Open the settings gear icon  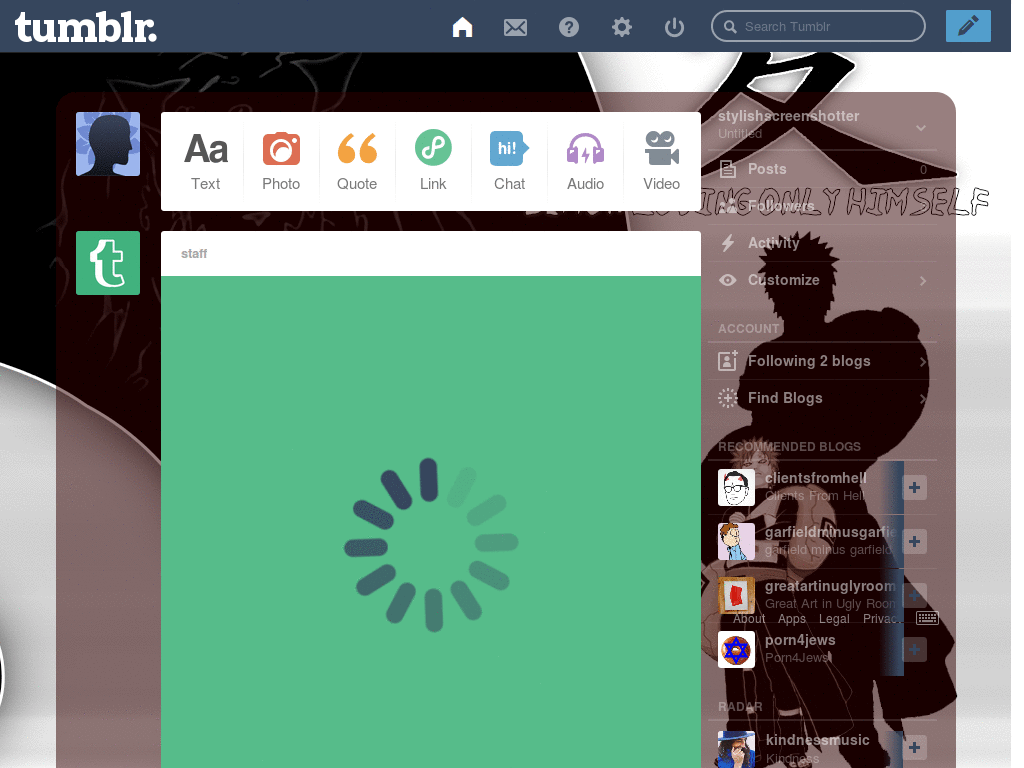click(622, 27)
